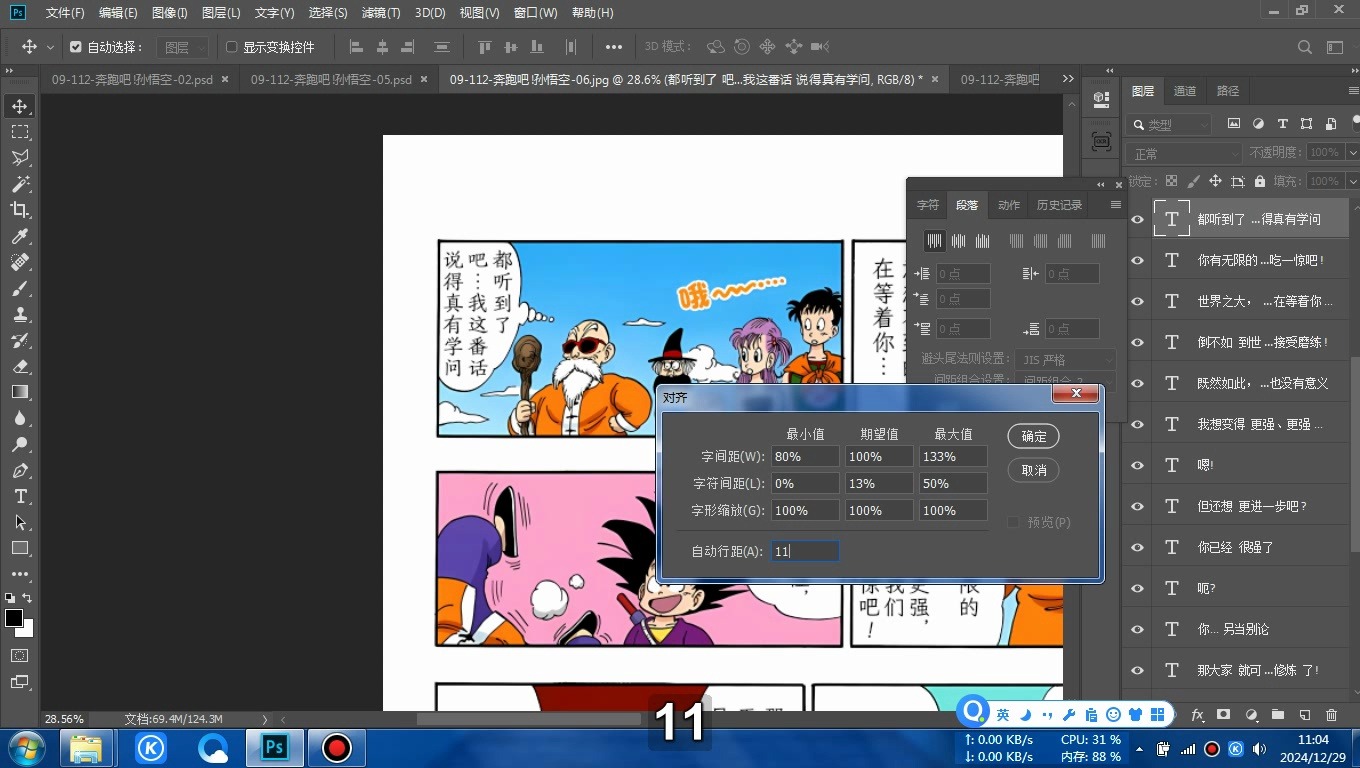Image resolution: width=1360 pixels, height=768 pixels.
Task: Enable the 显示变换控件 checkbox
Action: point(231,47)
